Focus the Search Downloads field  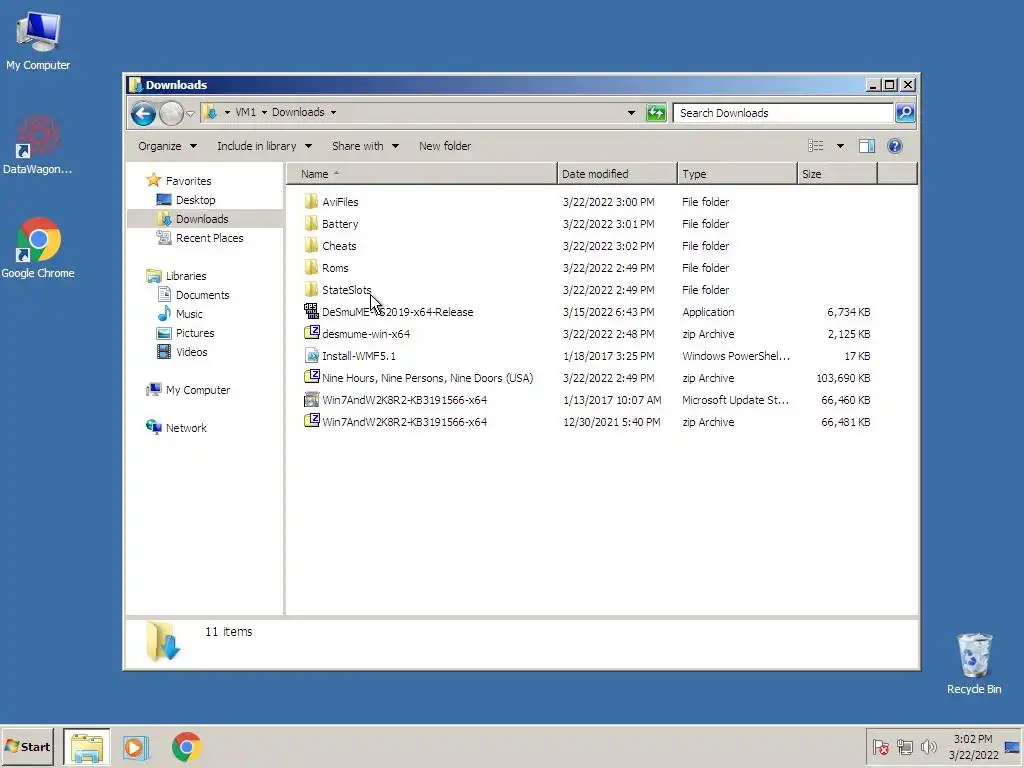click(783, 113)
